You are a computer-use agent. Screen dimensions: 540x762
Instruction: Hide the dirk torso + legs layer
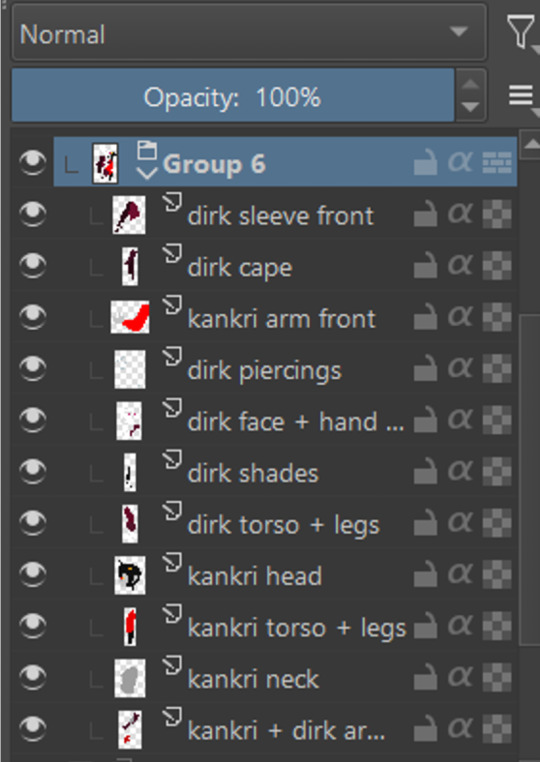pos(32,523)
